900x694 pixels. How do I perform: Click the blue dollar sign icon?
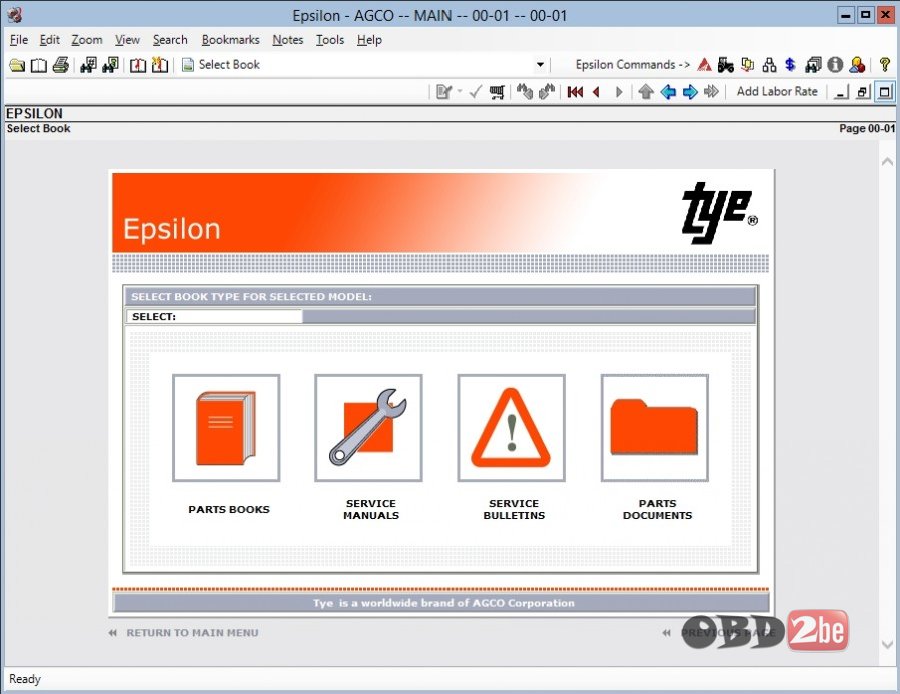[x=790, y=65]
